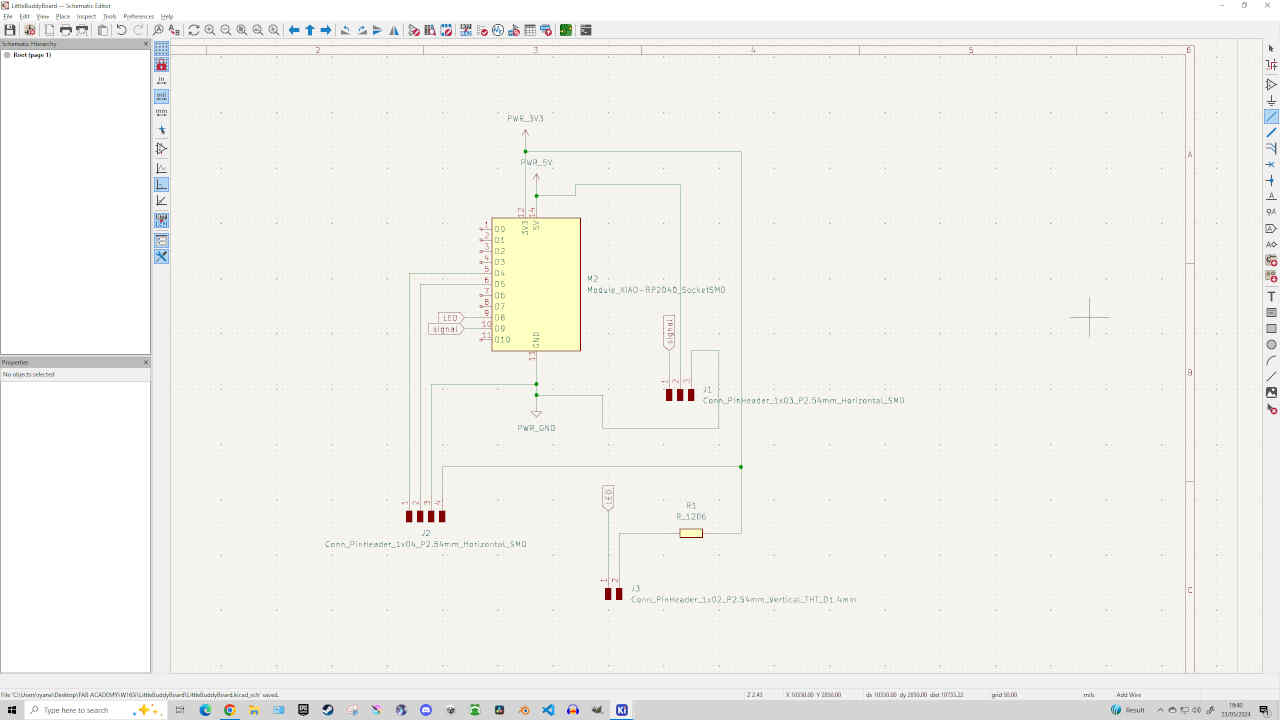Select the Add Power Symbol tool
This screenshot has height=720, width=1280.
click(1272, 101)
